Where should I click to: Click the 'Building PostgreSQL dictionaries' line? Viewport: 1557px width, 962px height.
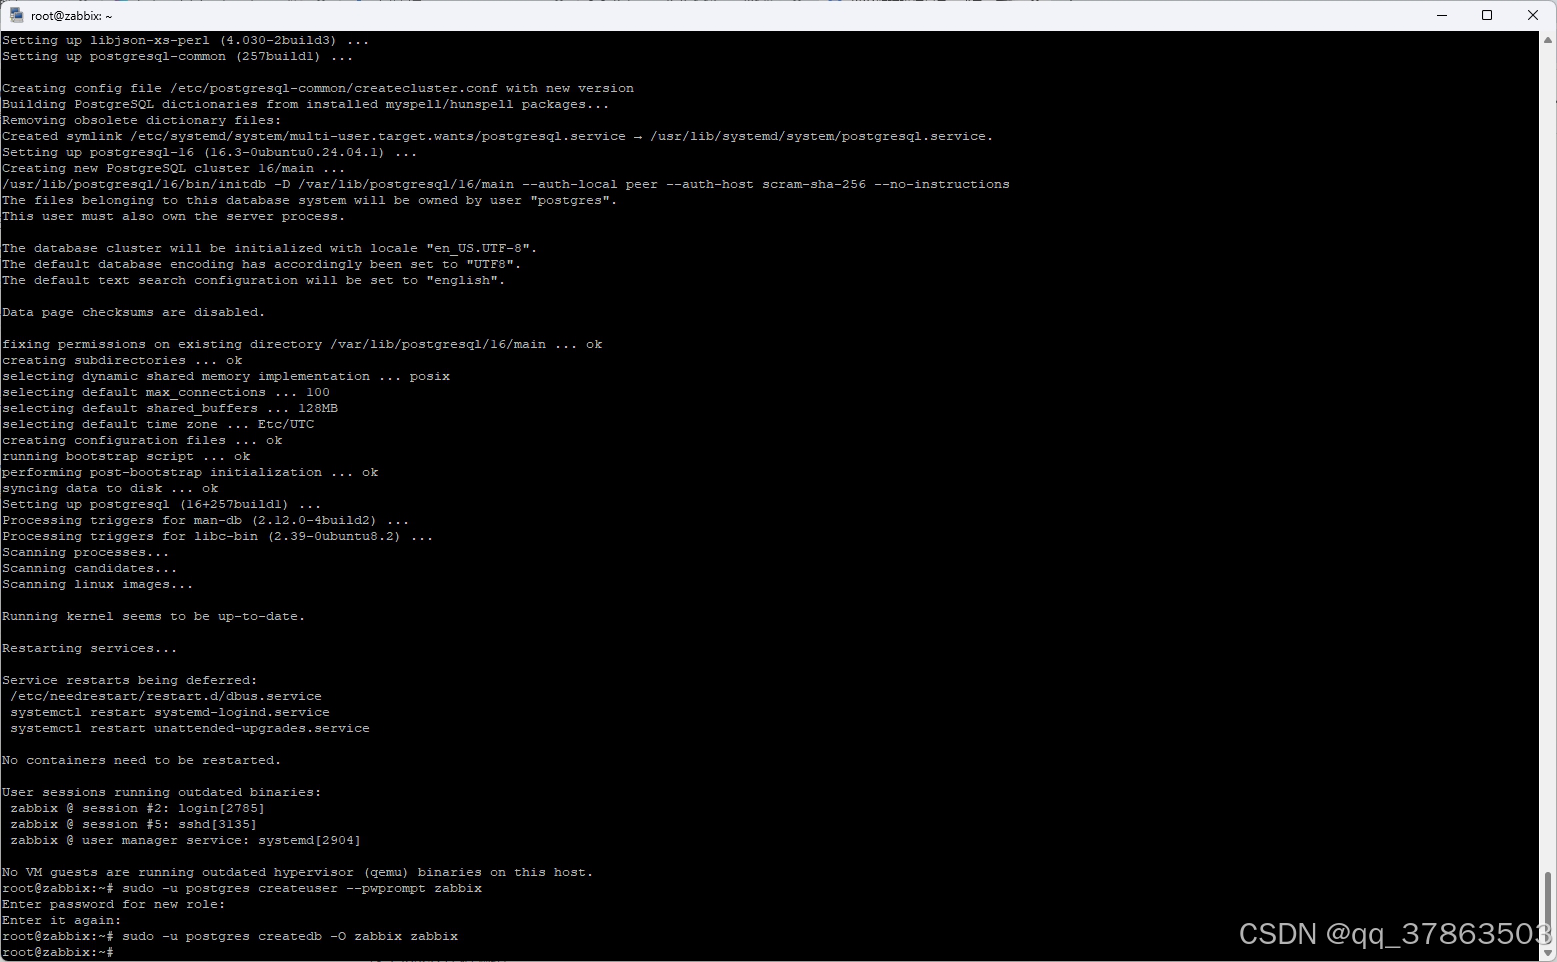[x=306, y=104]
